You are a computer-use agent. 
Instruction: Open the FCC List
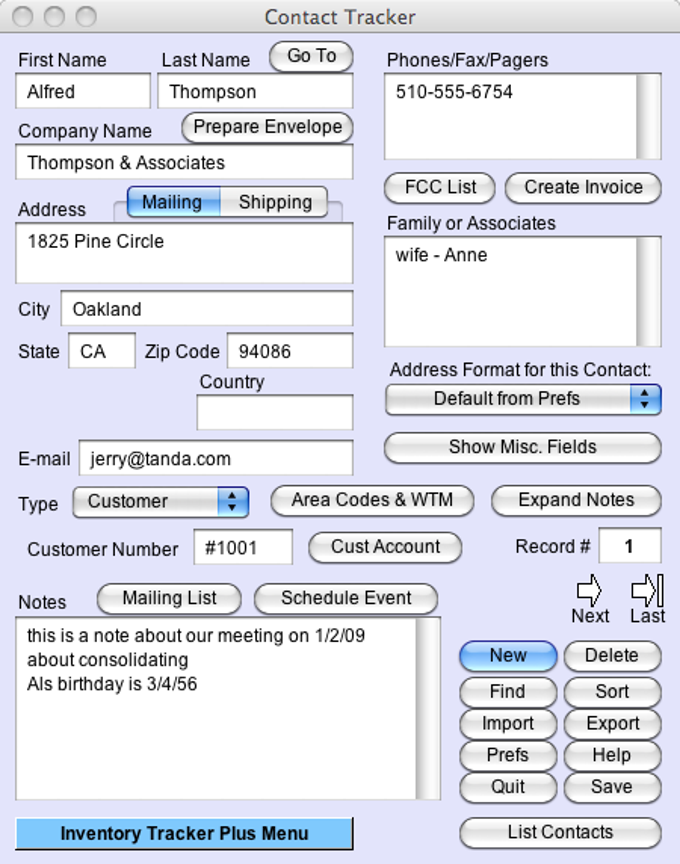pyautogui.click(x=439, y=187)
